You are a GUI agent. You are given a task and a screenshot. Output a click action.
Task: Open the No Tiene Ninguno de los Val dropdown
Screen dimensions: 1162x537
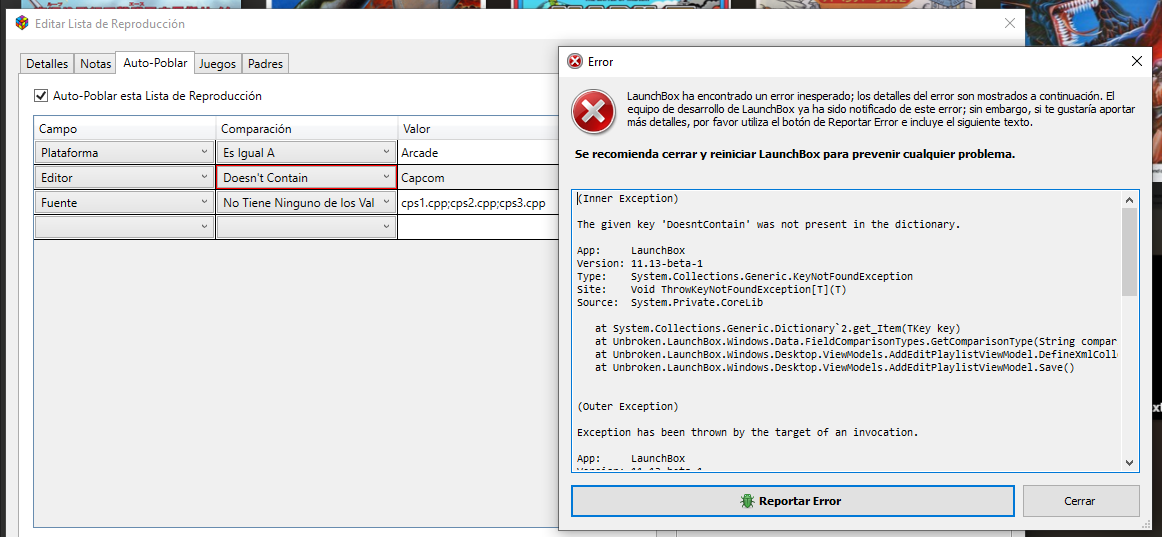[x=307, y=202]
